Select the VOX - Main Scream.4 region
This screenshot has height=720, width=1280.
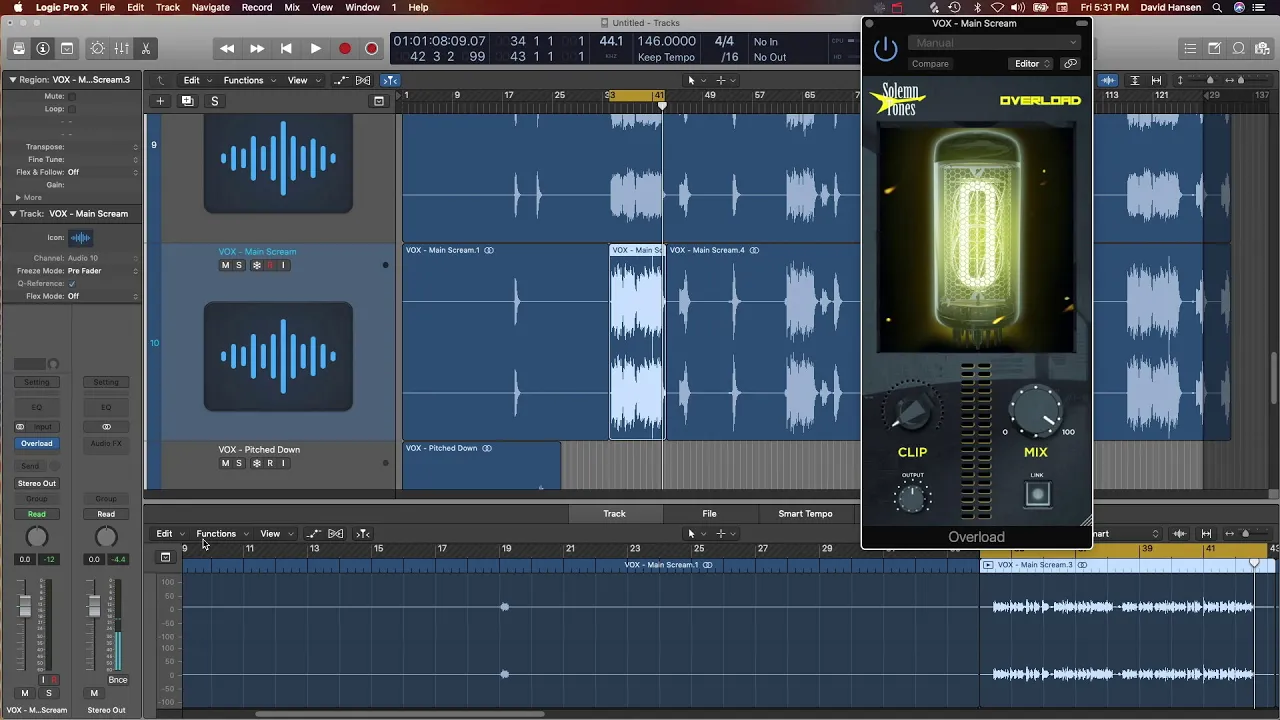pos(762,340)
